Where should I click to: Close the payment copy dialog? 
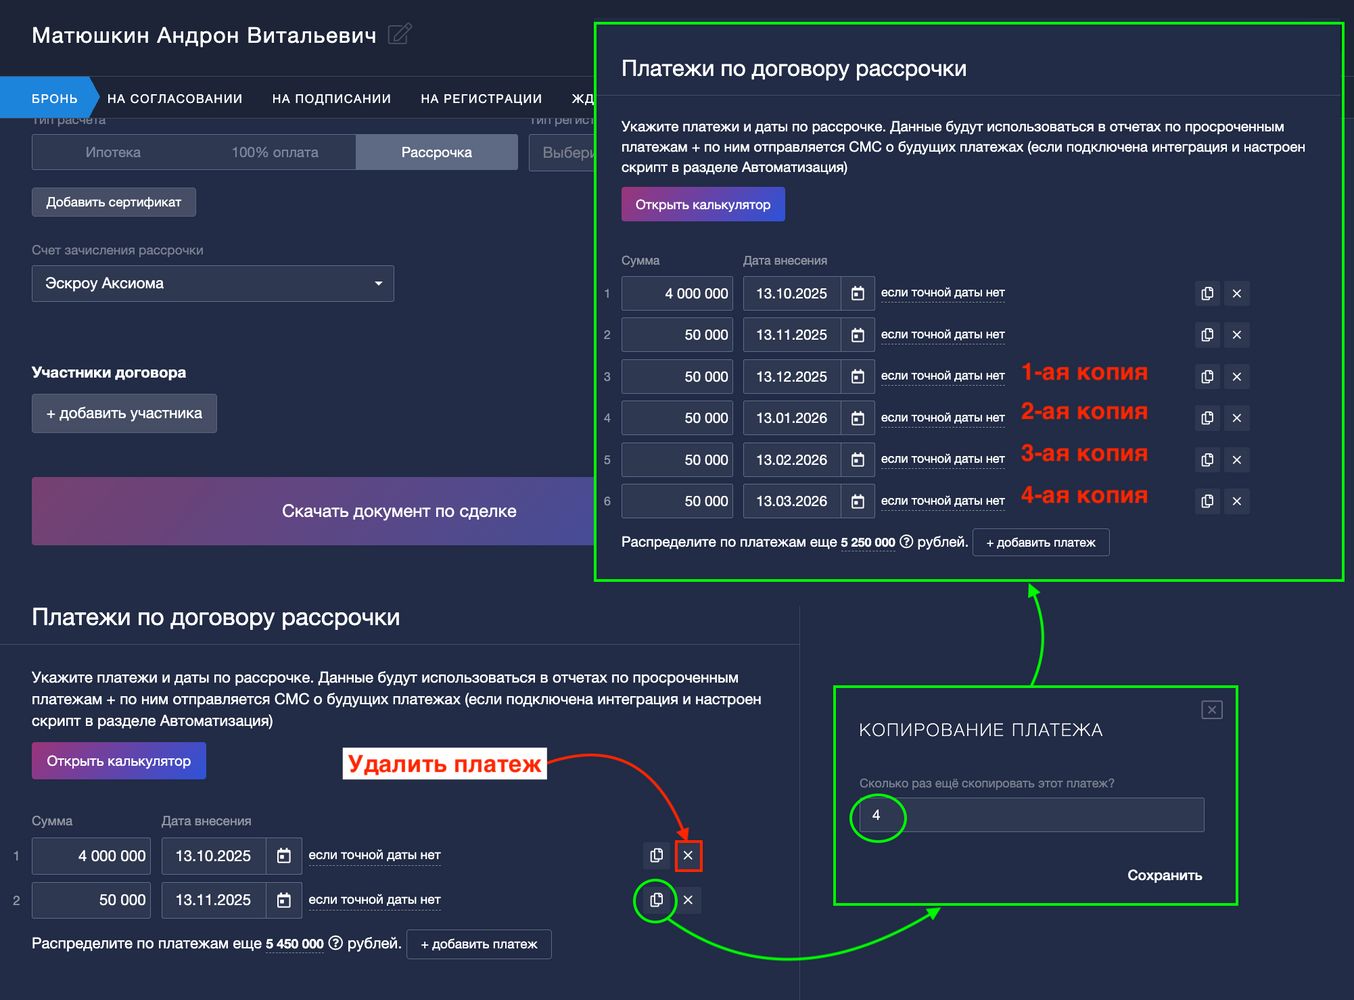[x=1211, y=710]
